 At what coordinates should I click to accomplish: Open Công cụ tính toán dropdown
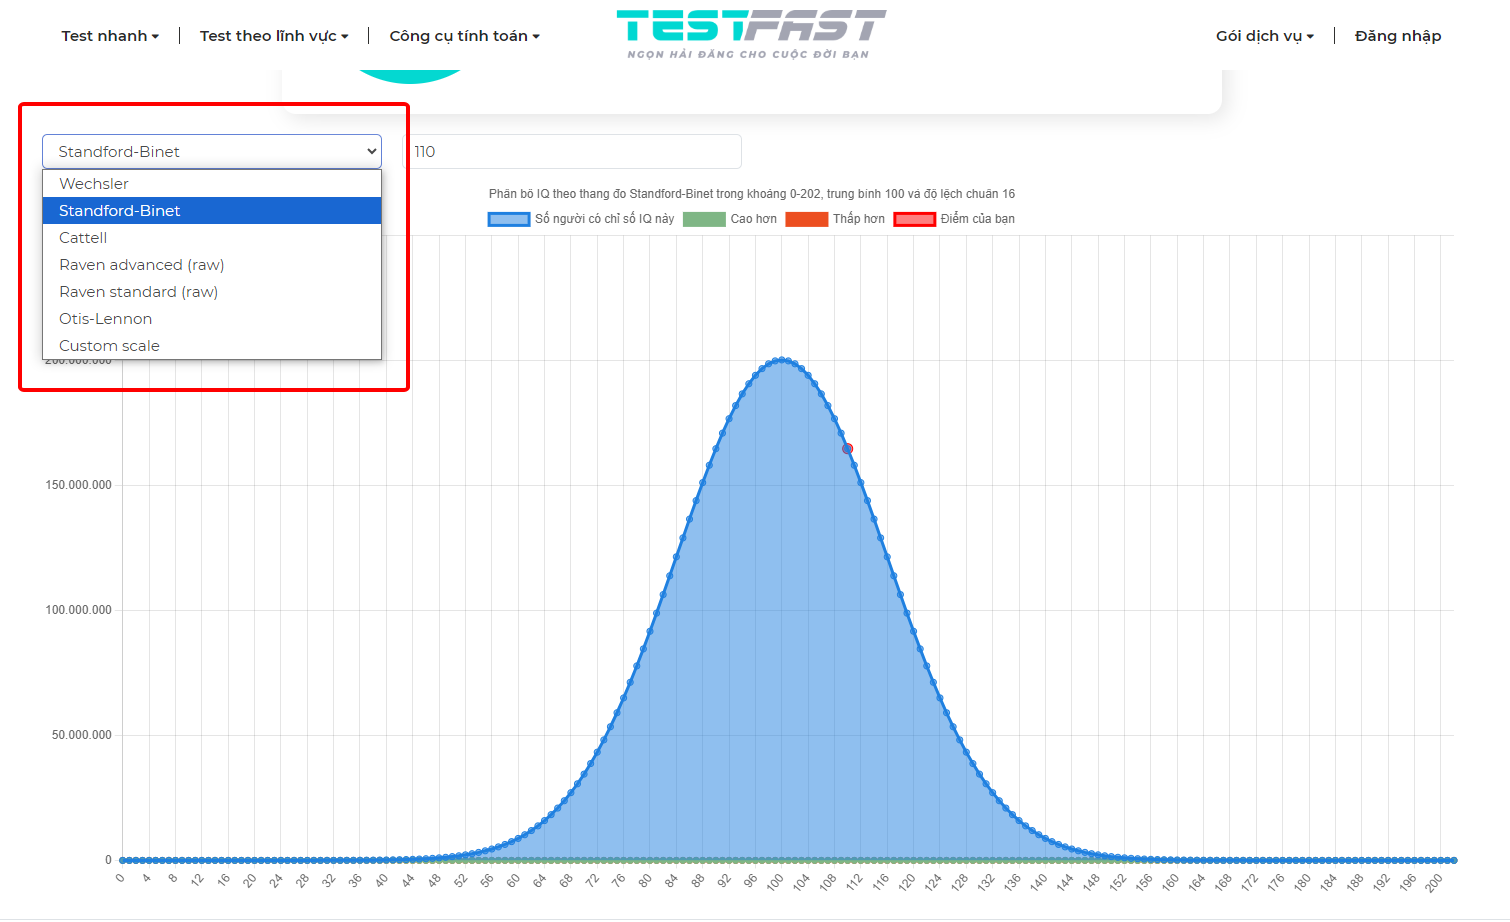point(464,36)
